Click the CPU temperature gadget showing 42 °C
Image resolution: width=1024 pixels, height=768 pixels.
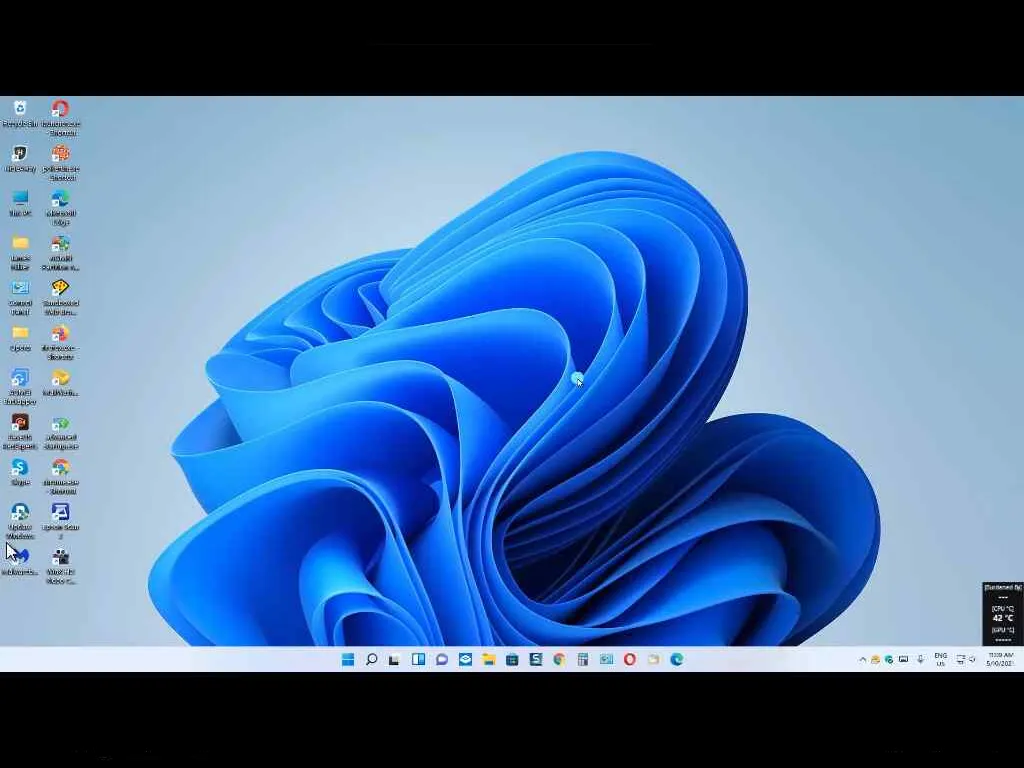(x=1002, y=614)
